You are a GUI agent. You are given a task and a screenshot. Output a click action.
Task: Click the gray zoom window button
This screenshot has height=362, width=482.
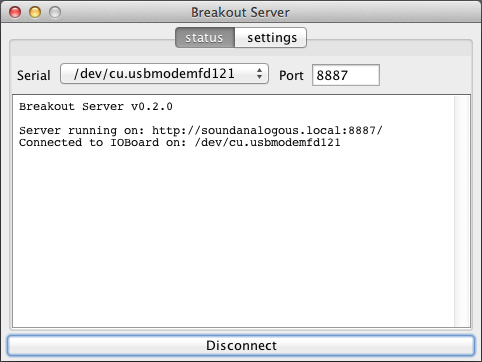pyautogui.click(x=55, y=12)
